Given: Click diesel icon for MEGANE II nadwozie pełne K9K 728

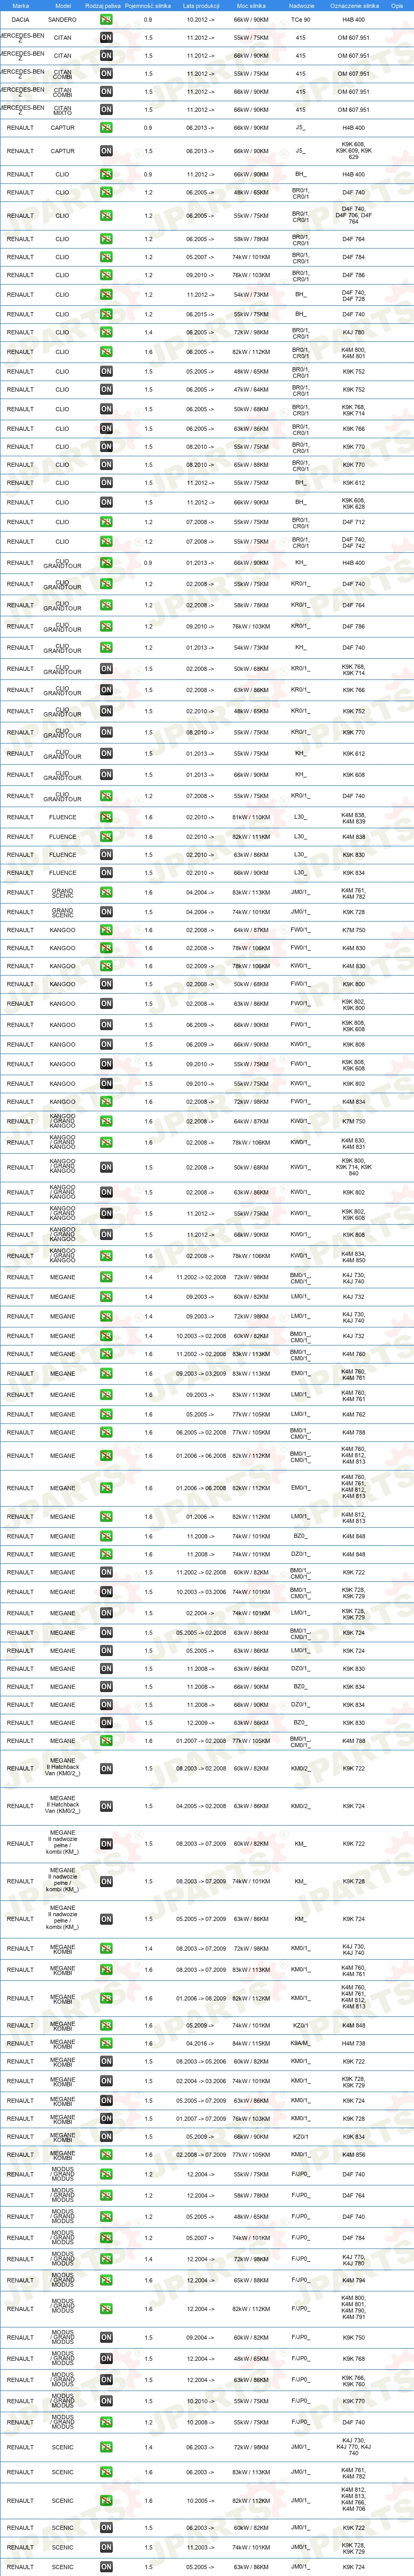Looking at the screenshot, I should pyautogui.click(x=106, y=1881).
